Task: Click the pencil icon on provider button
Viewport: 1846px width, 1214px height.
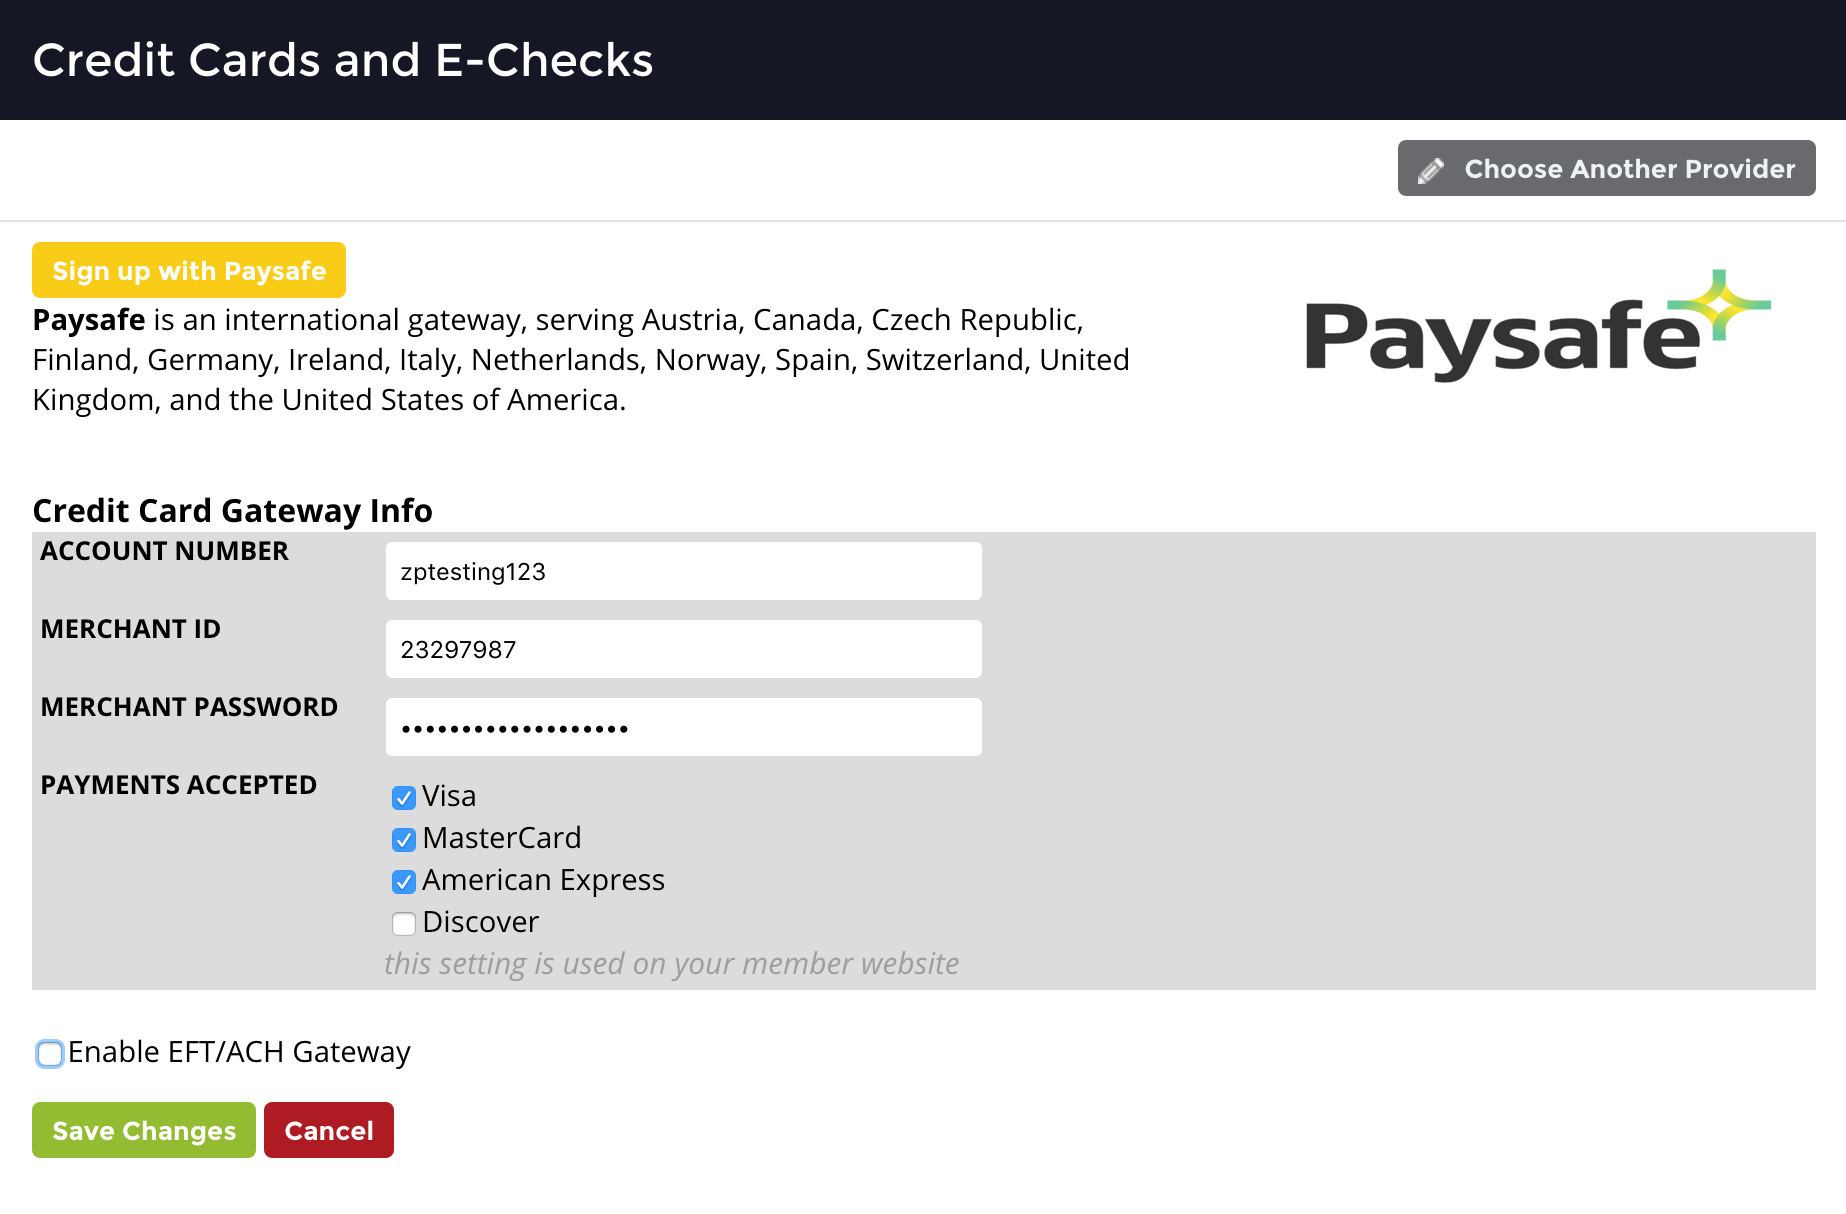Action: [x=1431, y=170]
